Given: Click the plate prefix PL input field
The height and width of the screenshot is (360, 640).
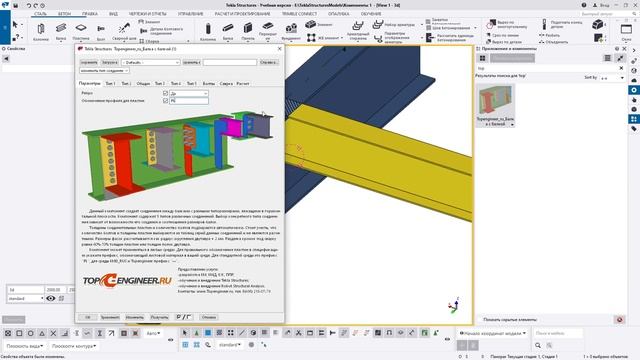Looking at the screenshot, I should click(x=189, y=100).
